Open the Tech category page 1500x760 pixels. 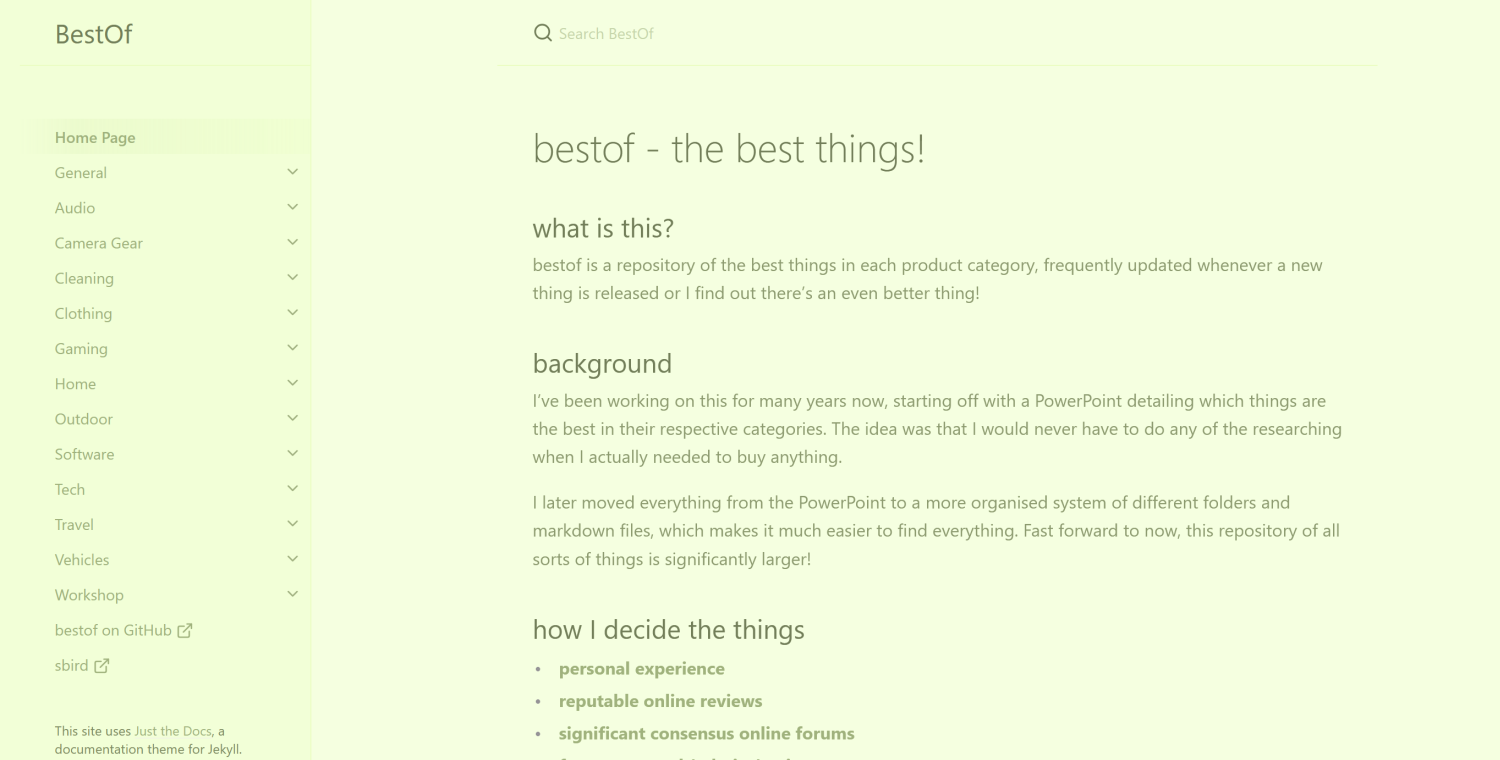tap(70, 489)
